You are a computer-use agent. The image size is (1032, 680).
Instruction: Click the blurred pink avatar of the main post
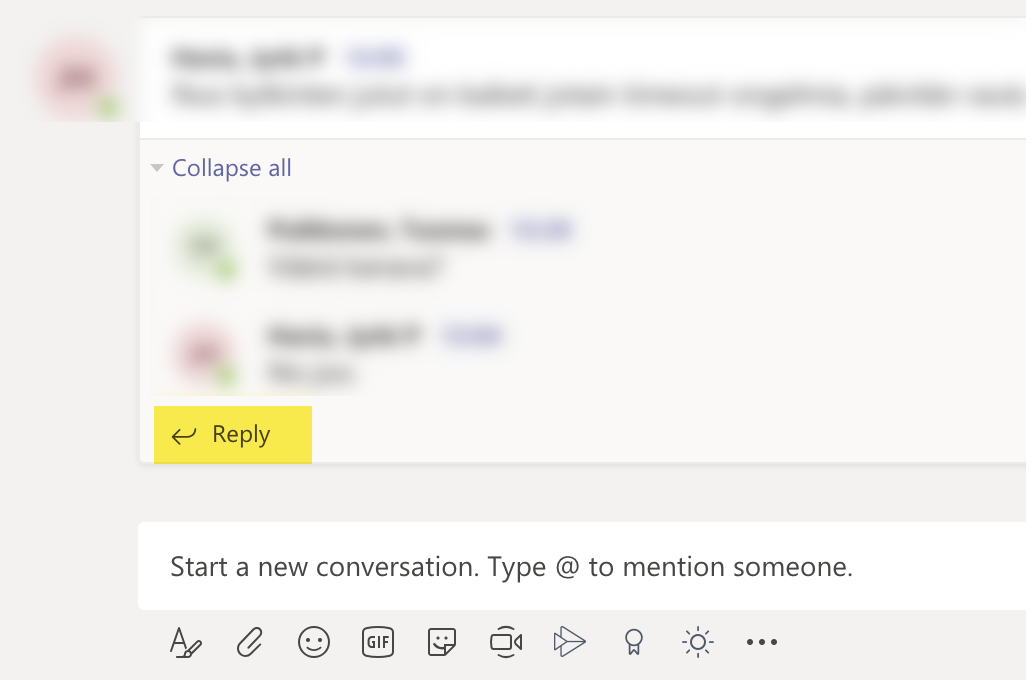78,80
